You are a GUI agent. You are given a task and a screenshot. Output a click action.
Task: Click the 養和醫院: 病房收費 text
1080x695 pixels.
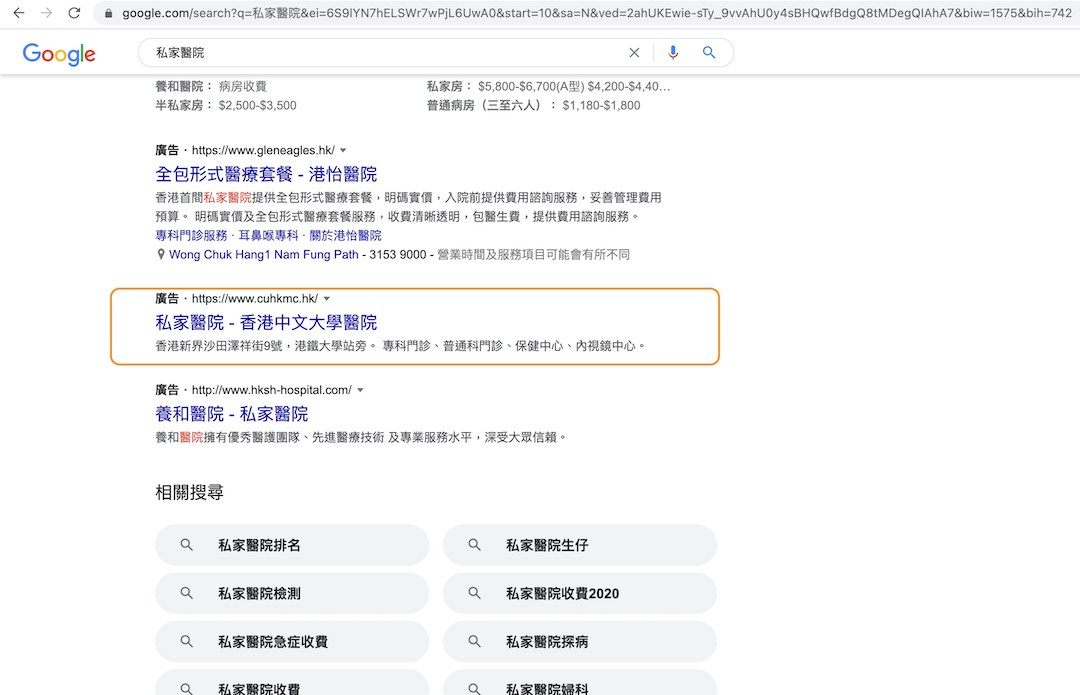pos(211,86)
